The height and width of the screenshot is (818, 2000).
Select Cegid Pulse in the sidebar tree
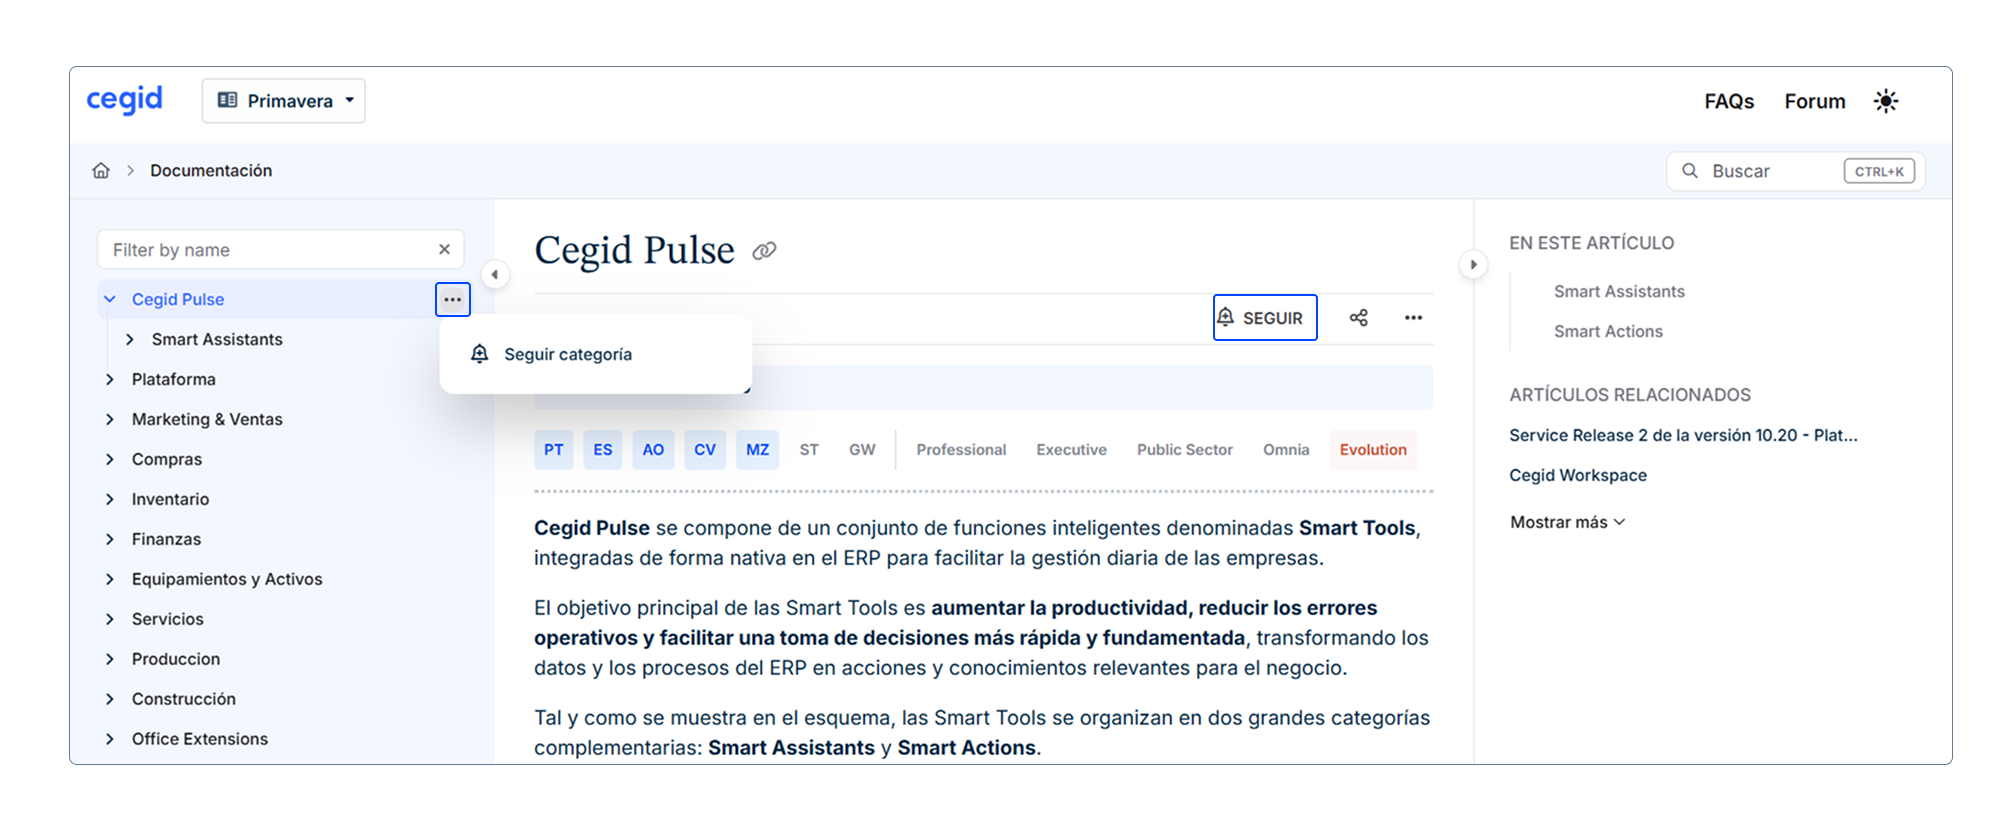point(178,299)
